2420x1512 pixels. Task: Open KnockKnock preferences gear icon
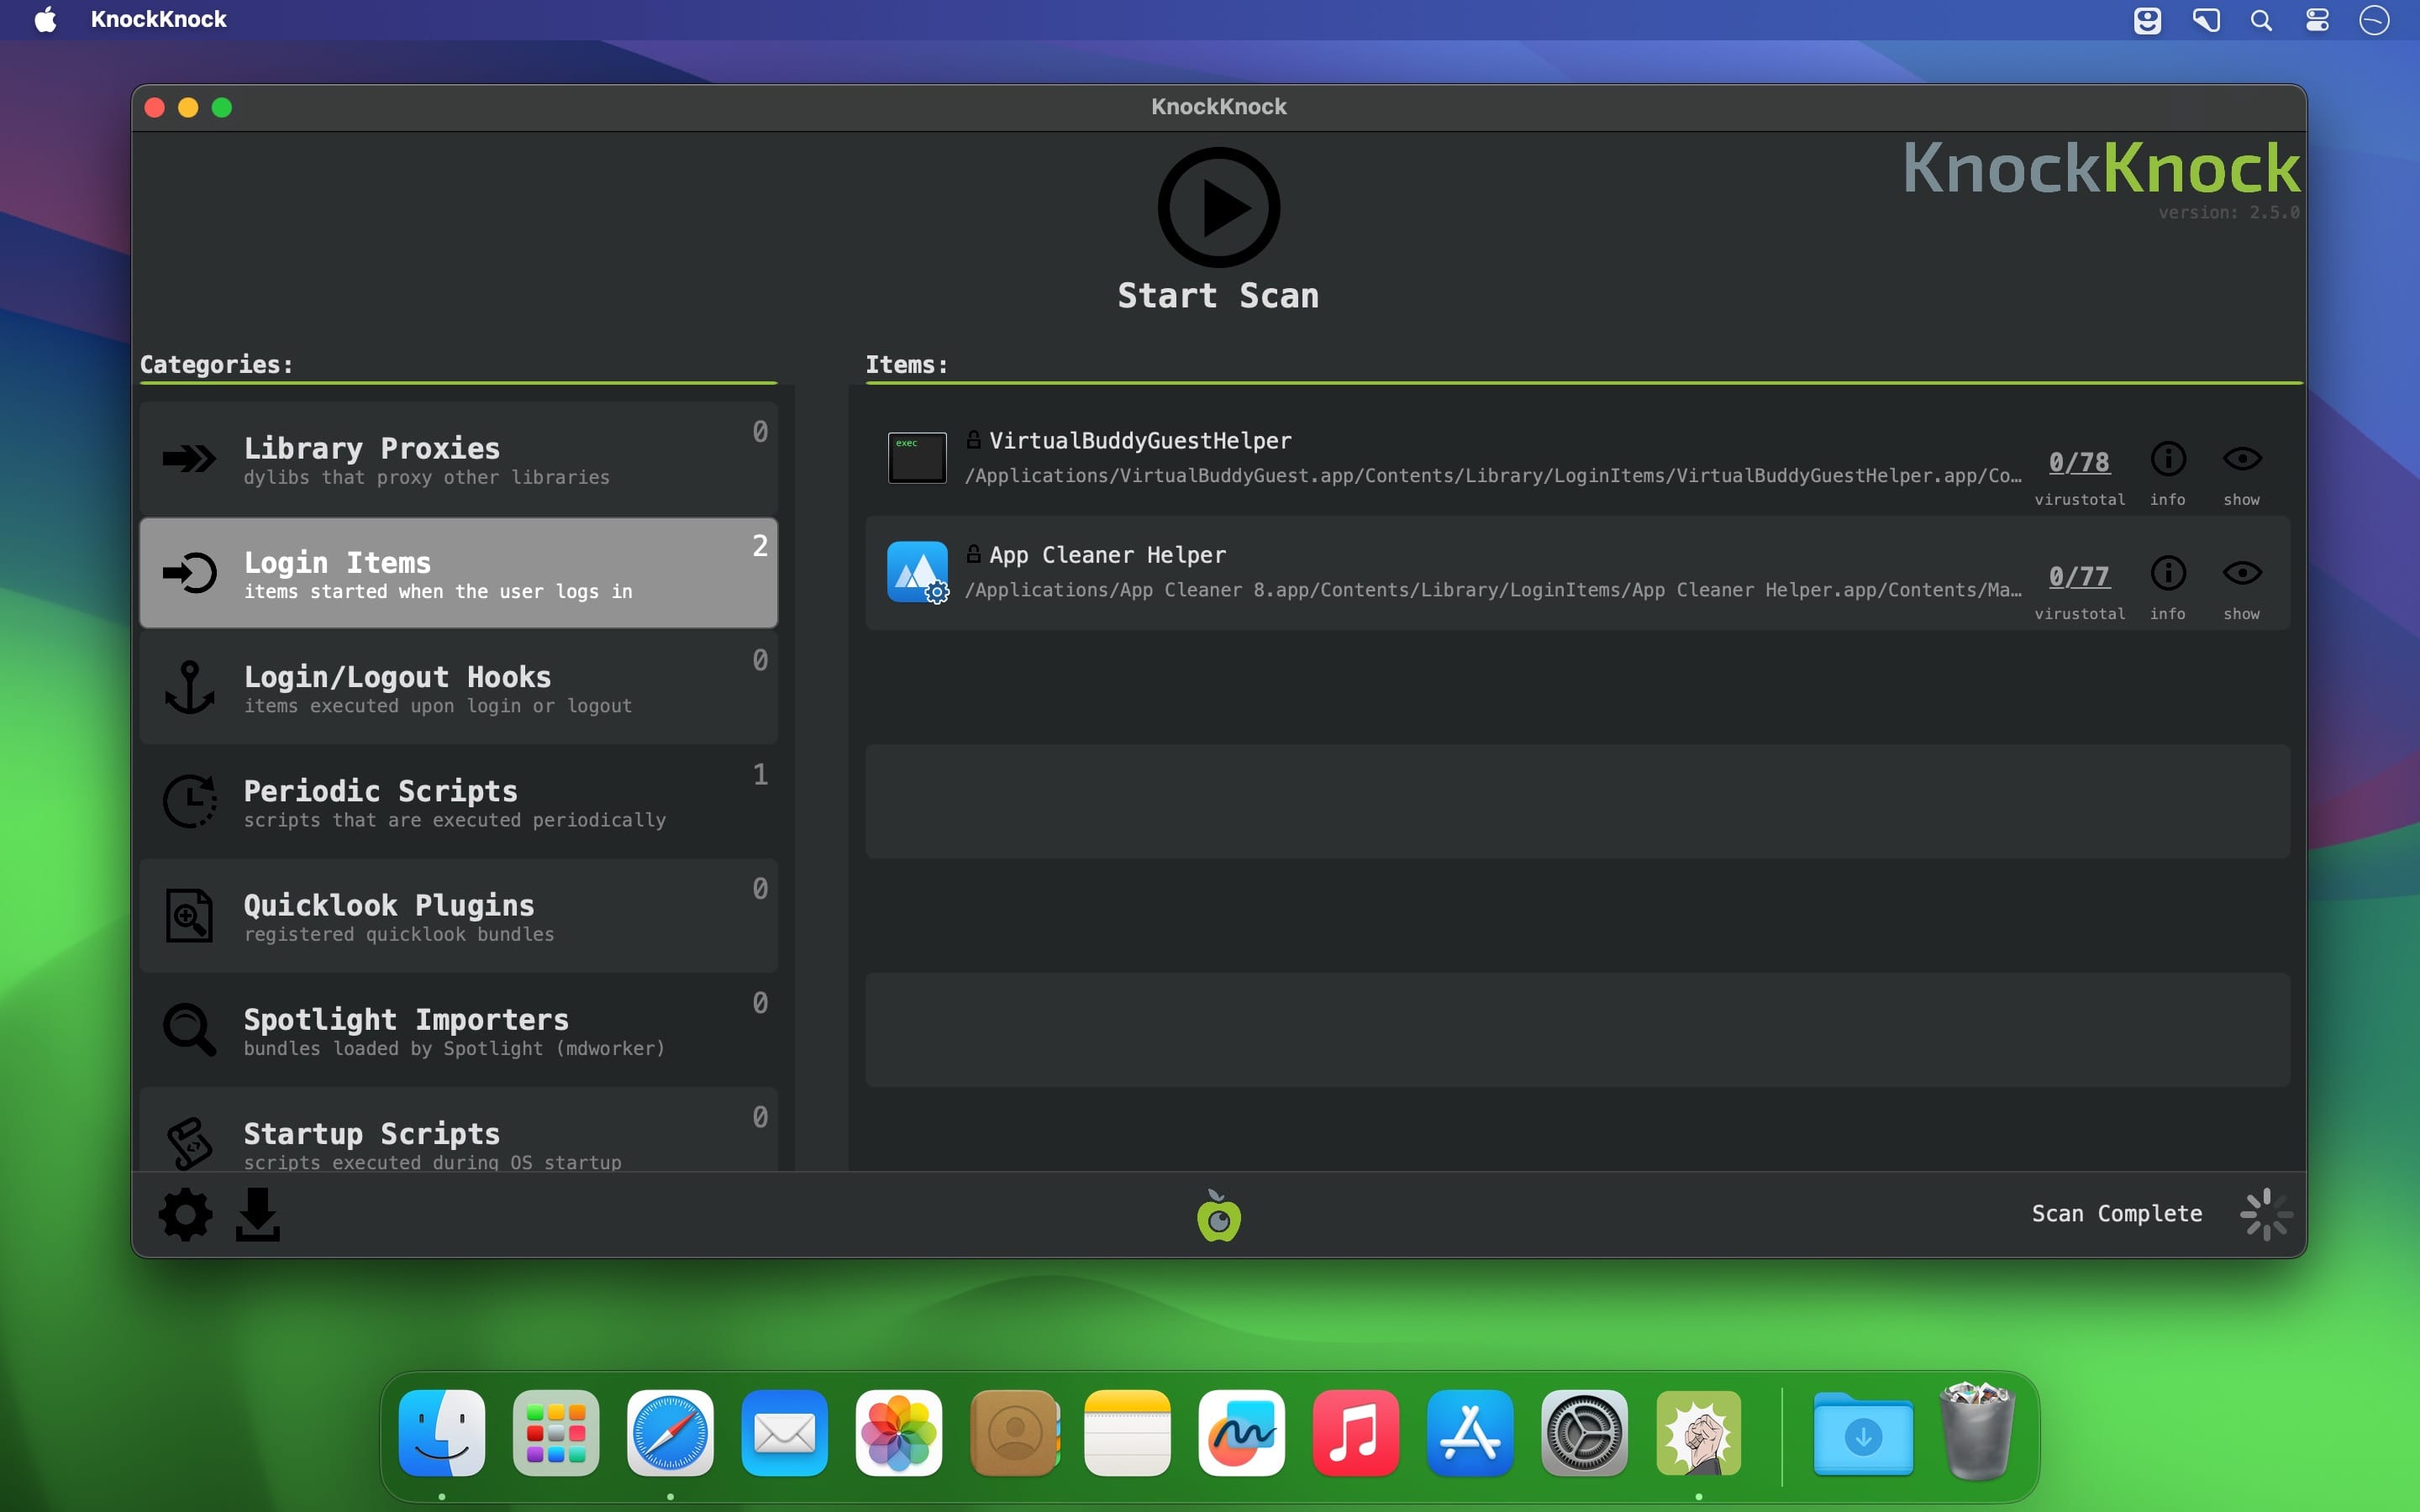click(x=186, y=1215)
